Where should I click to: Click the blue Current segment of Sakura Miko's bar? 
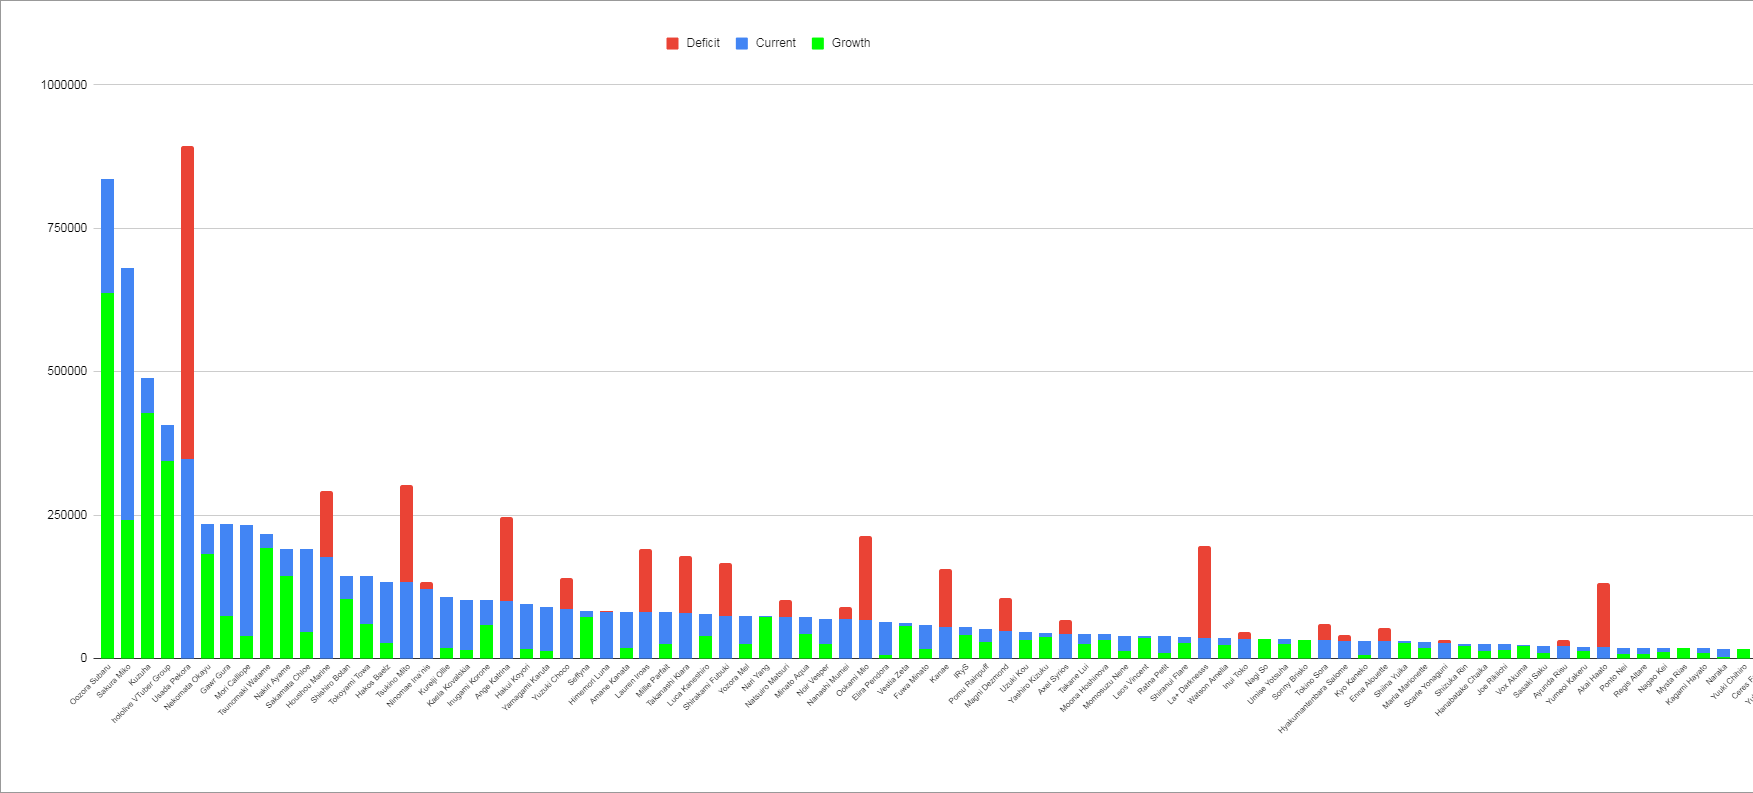coord(127,394)
